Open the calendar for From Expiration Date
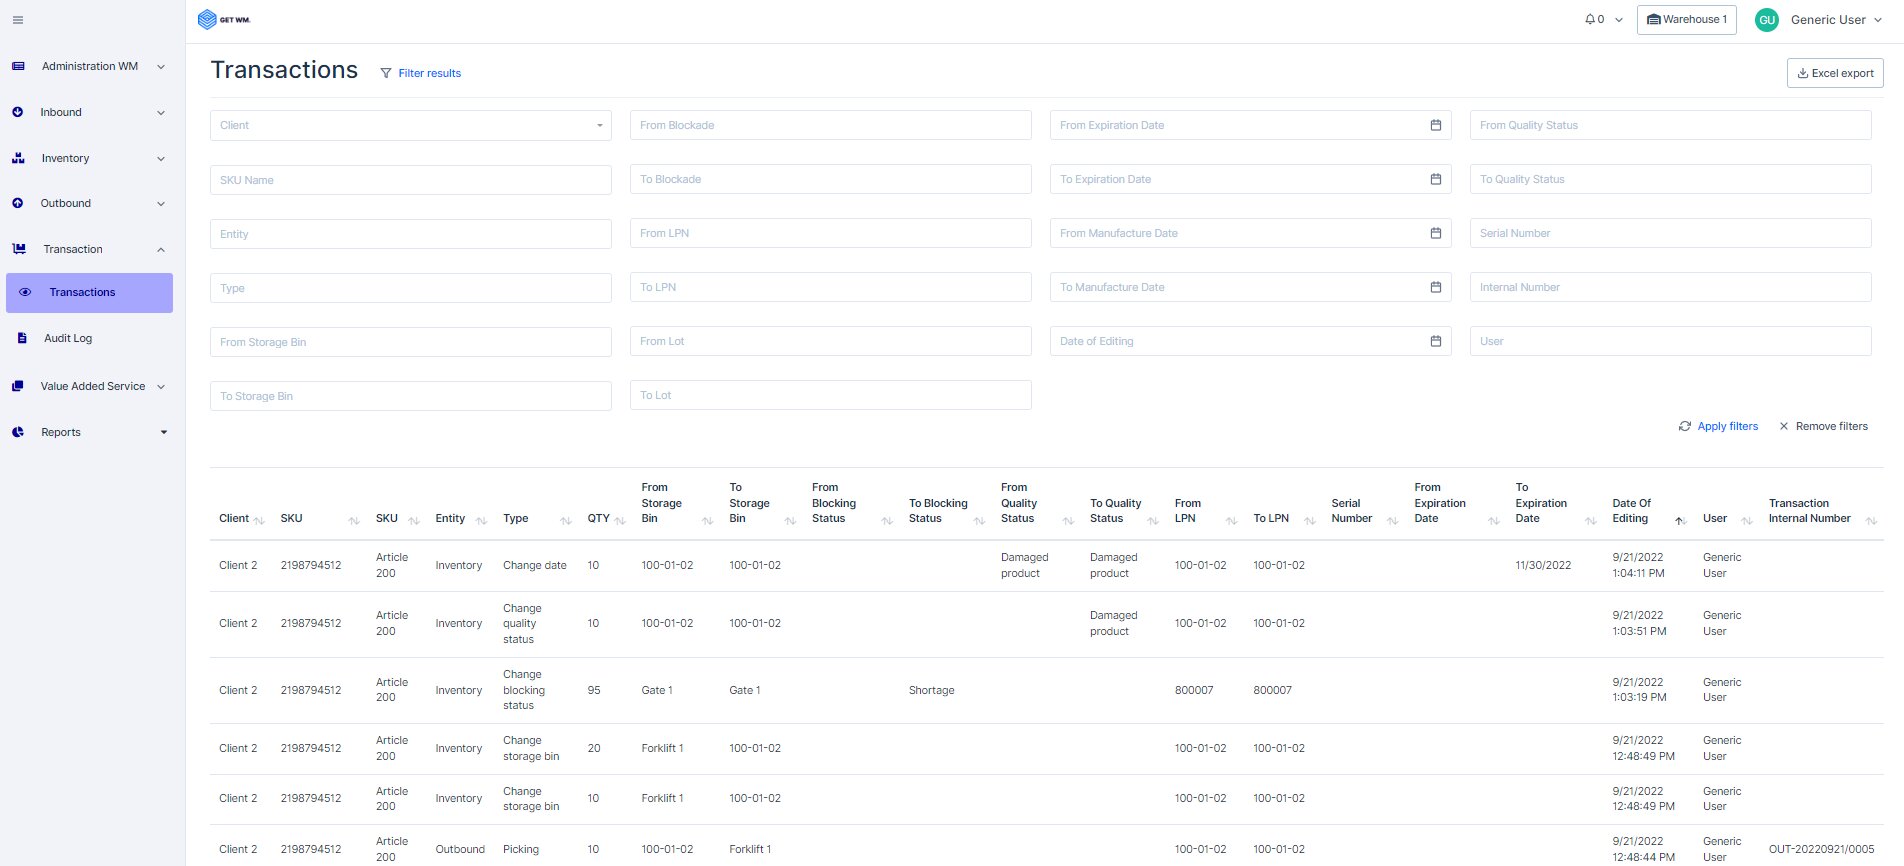This screenshot has width=1904, height=866. click(1435, 125)
